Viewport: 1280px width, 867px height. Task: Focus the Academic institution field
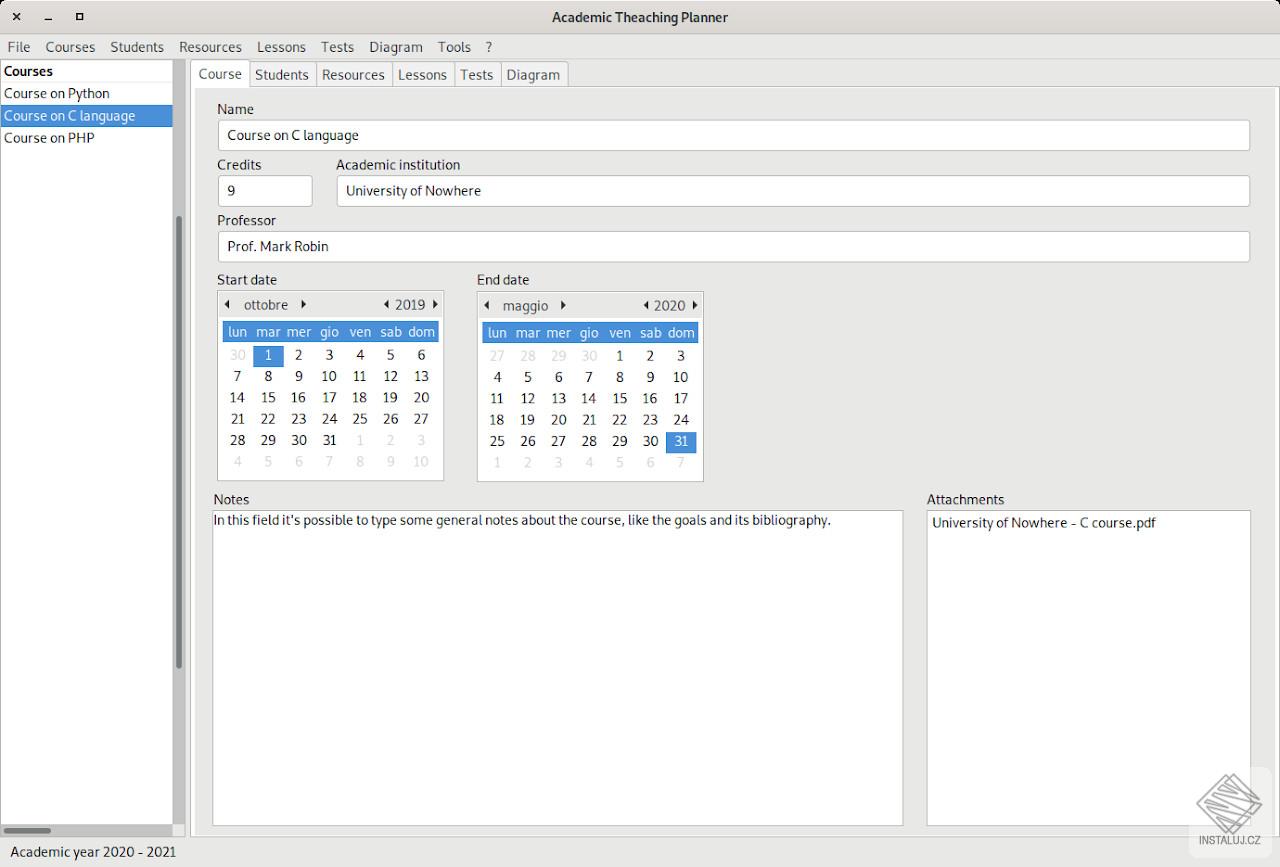tap(793, 191)
